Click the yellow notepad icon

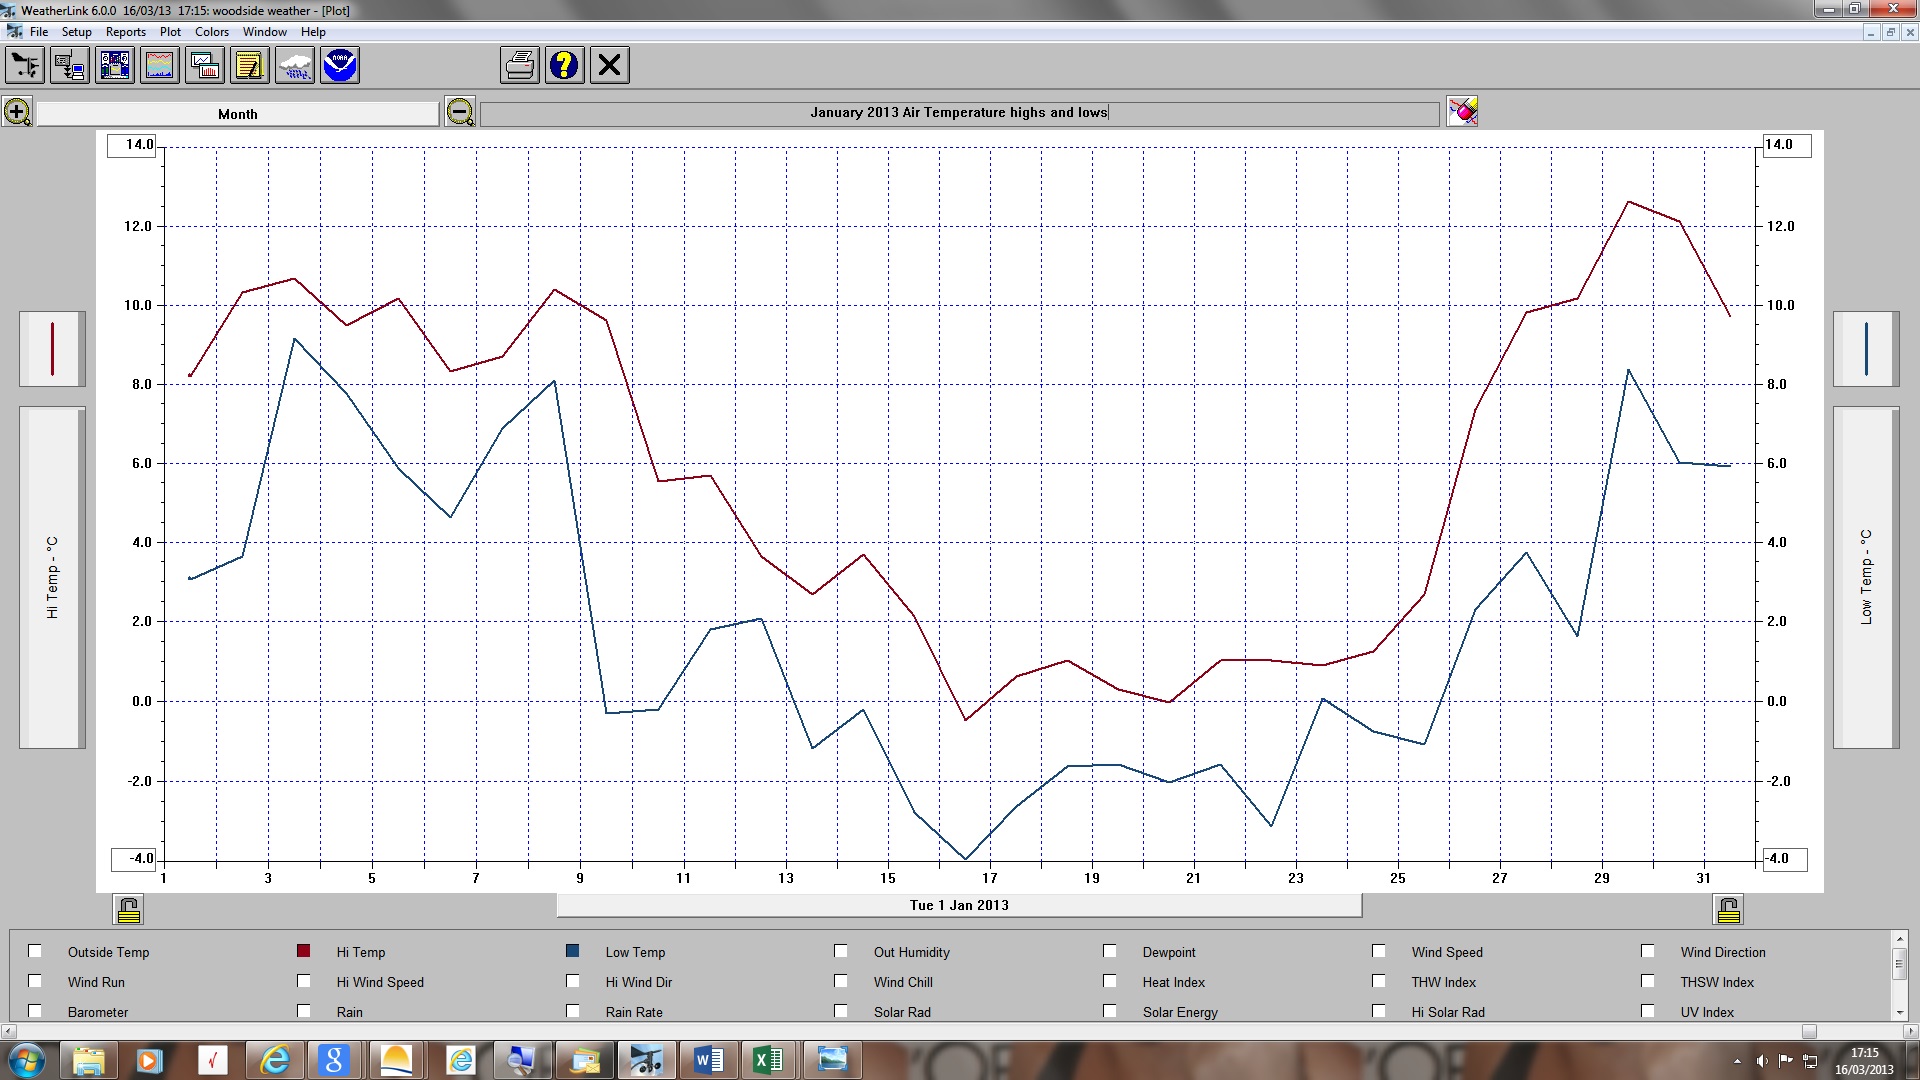click(249, 66)
